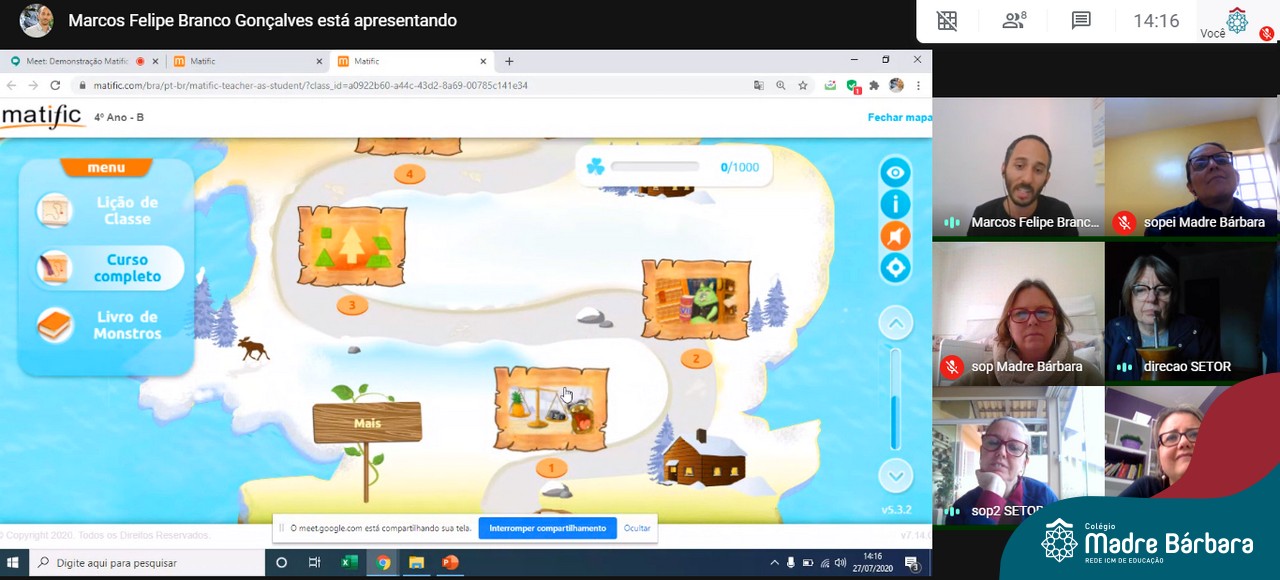
Task: Click the recenter map target icon
Action: tap(895, 268)
